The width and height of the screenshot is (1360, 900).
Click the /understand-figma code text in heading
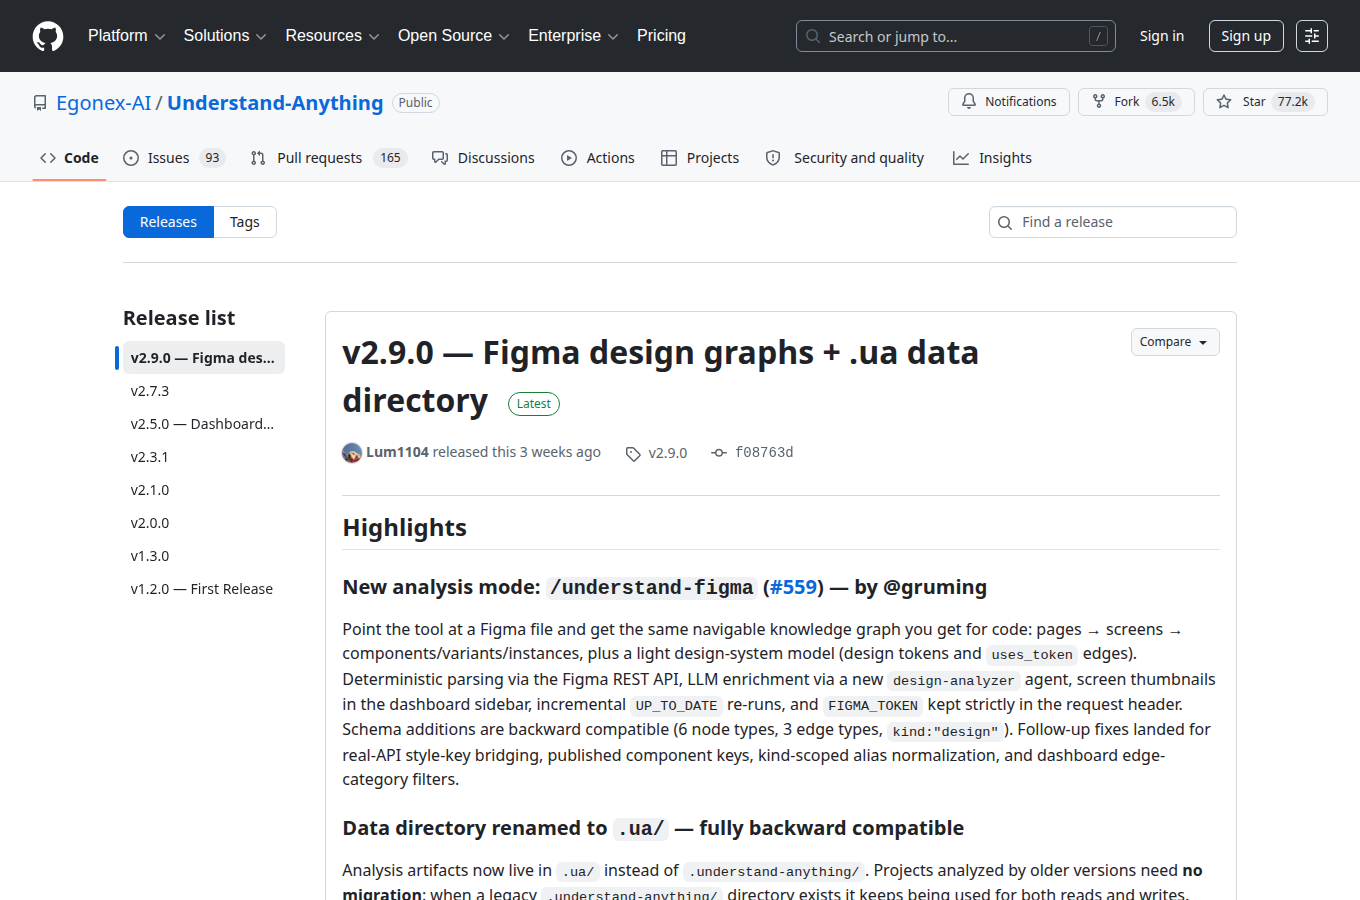click(652, 588)
